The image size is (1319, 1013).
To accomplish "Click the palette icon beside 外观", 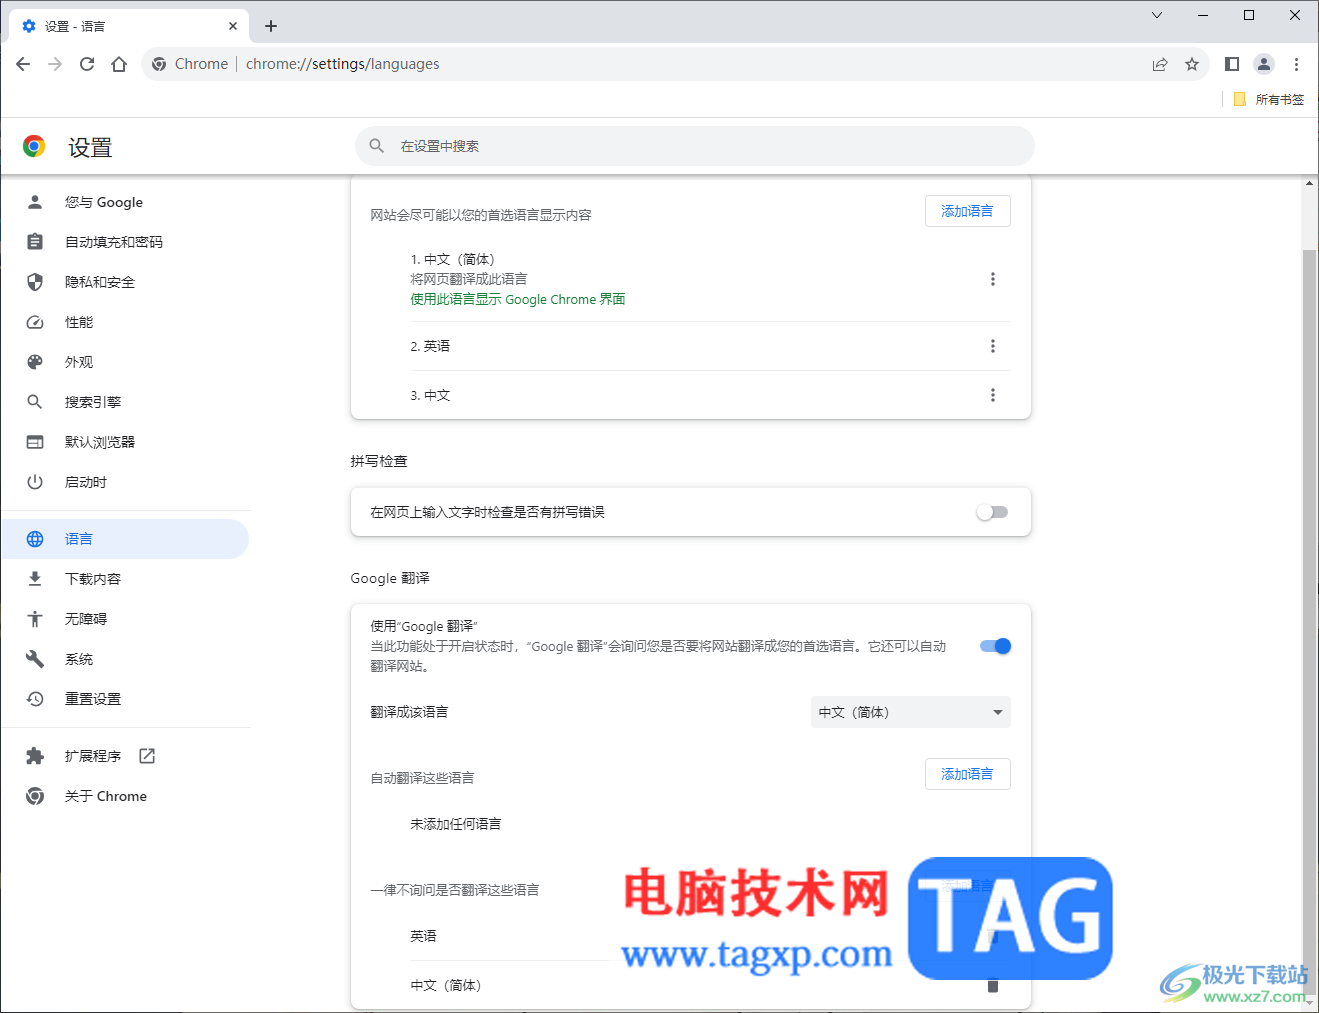I will coord(35,362).
